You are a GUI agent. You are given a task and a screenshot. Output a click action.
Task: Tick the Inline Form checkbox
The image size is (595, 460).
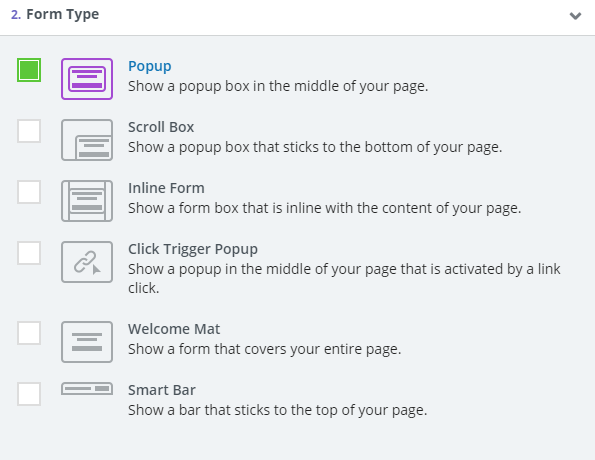click(x=29, y=192)
